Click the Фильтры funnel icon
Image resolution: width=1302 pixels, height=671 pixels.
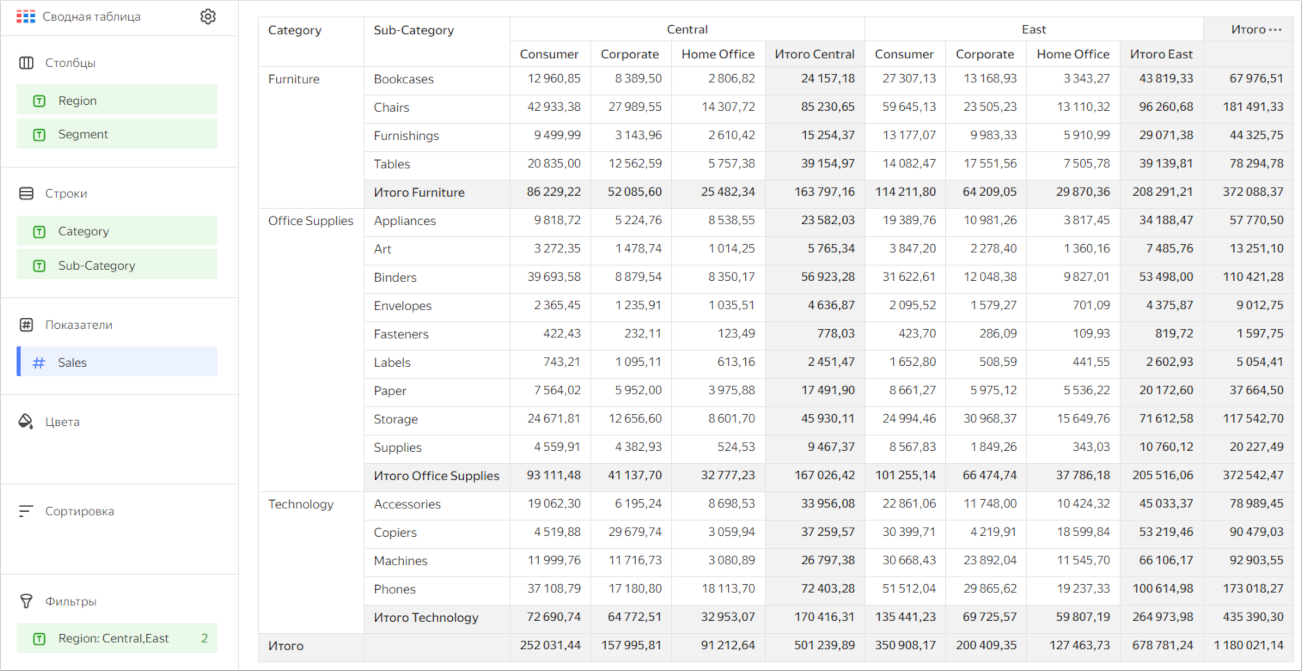pos(25,601)
